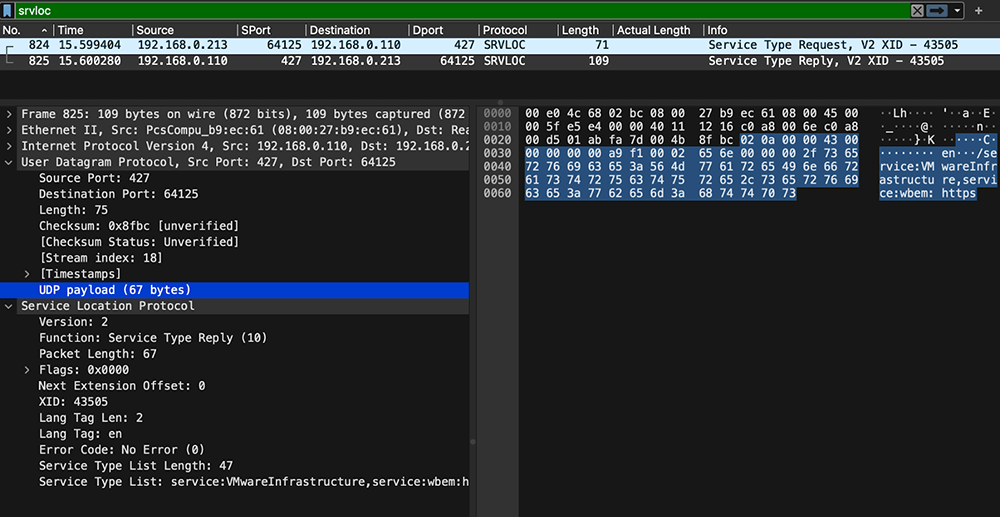
Task: Collapse the User Datagram Protocol section
Action: pyautogui.click(x=9, y=162)
